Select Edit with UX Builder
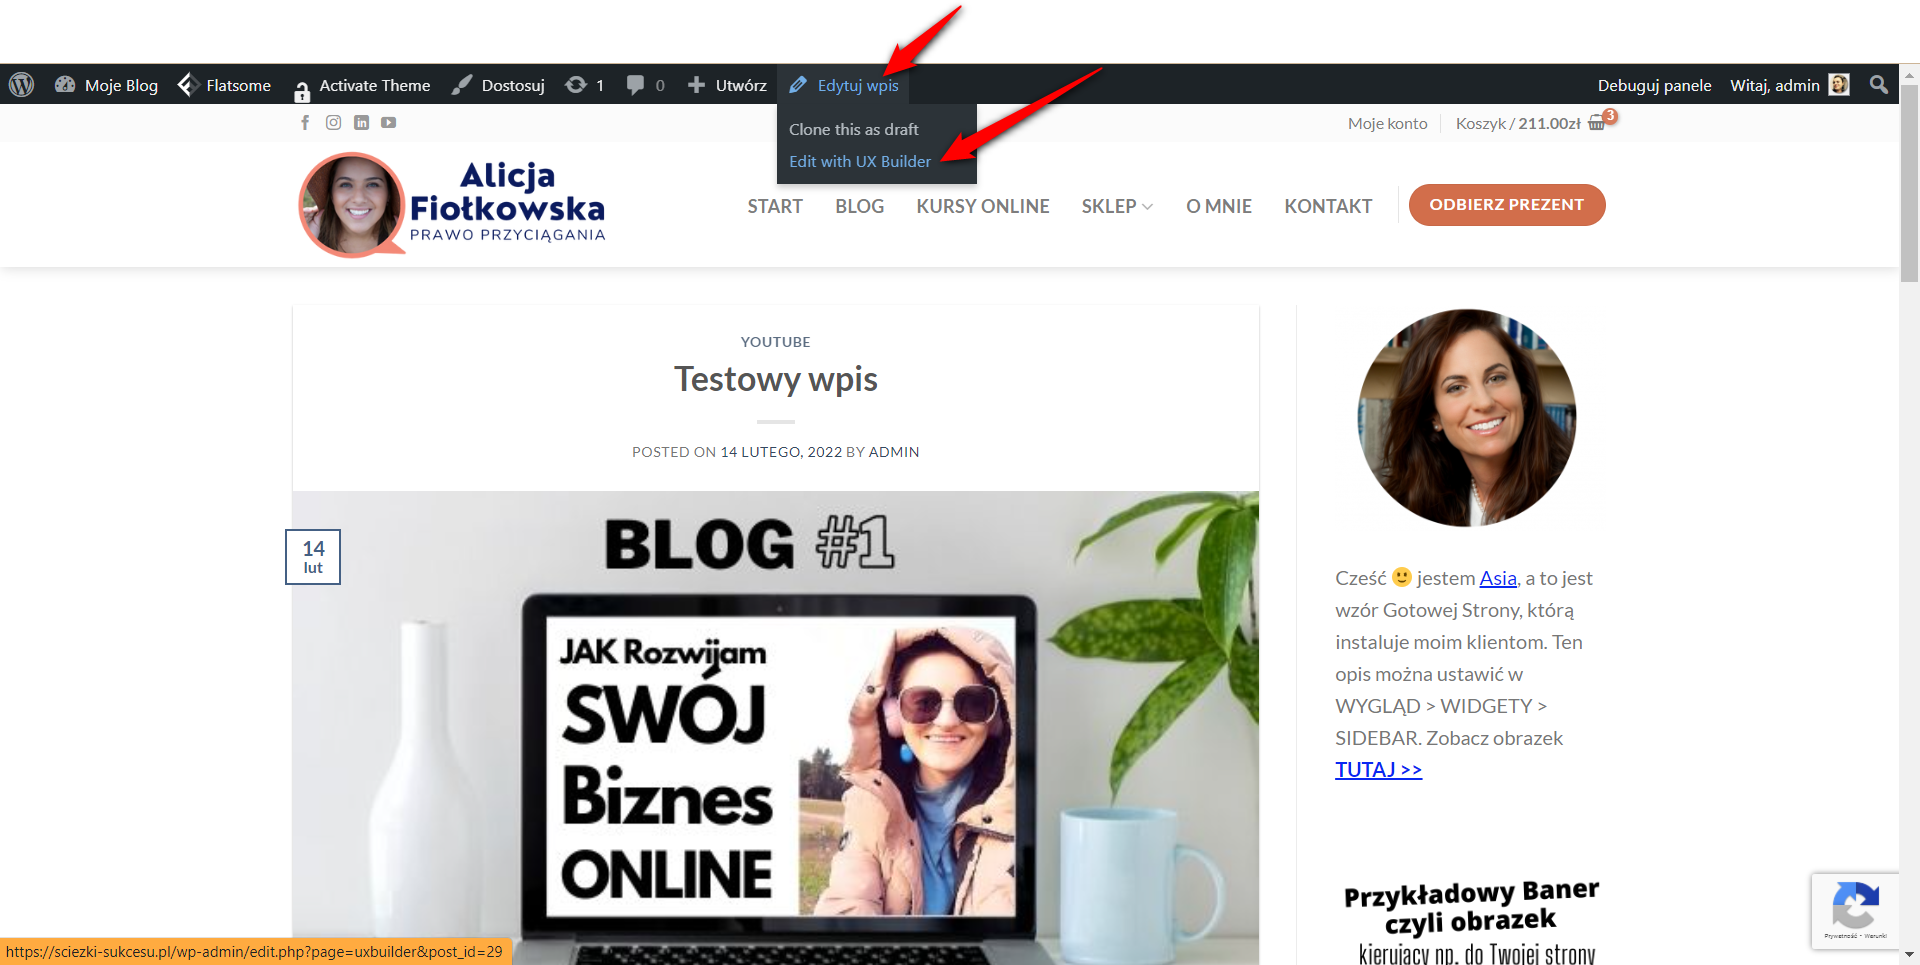Viewport: 1920px width, 965px height. (859, 161)
